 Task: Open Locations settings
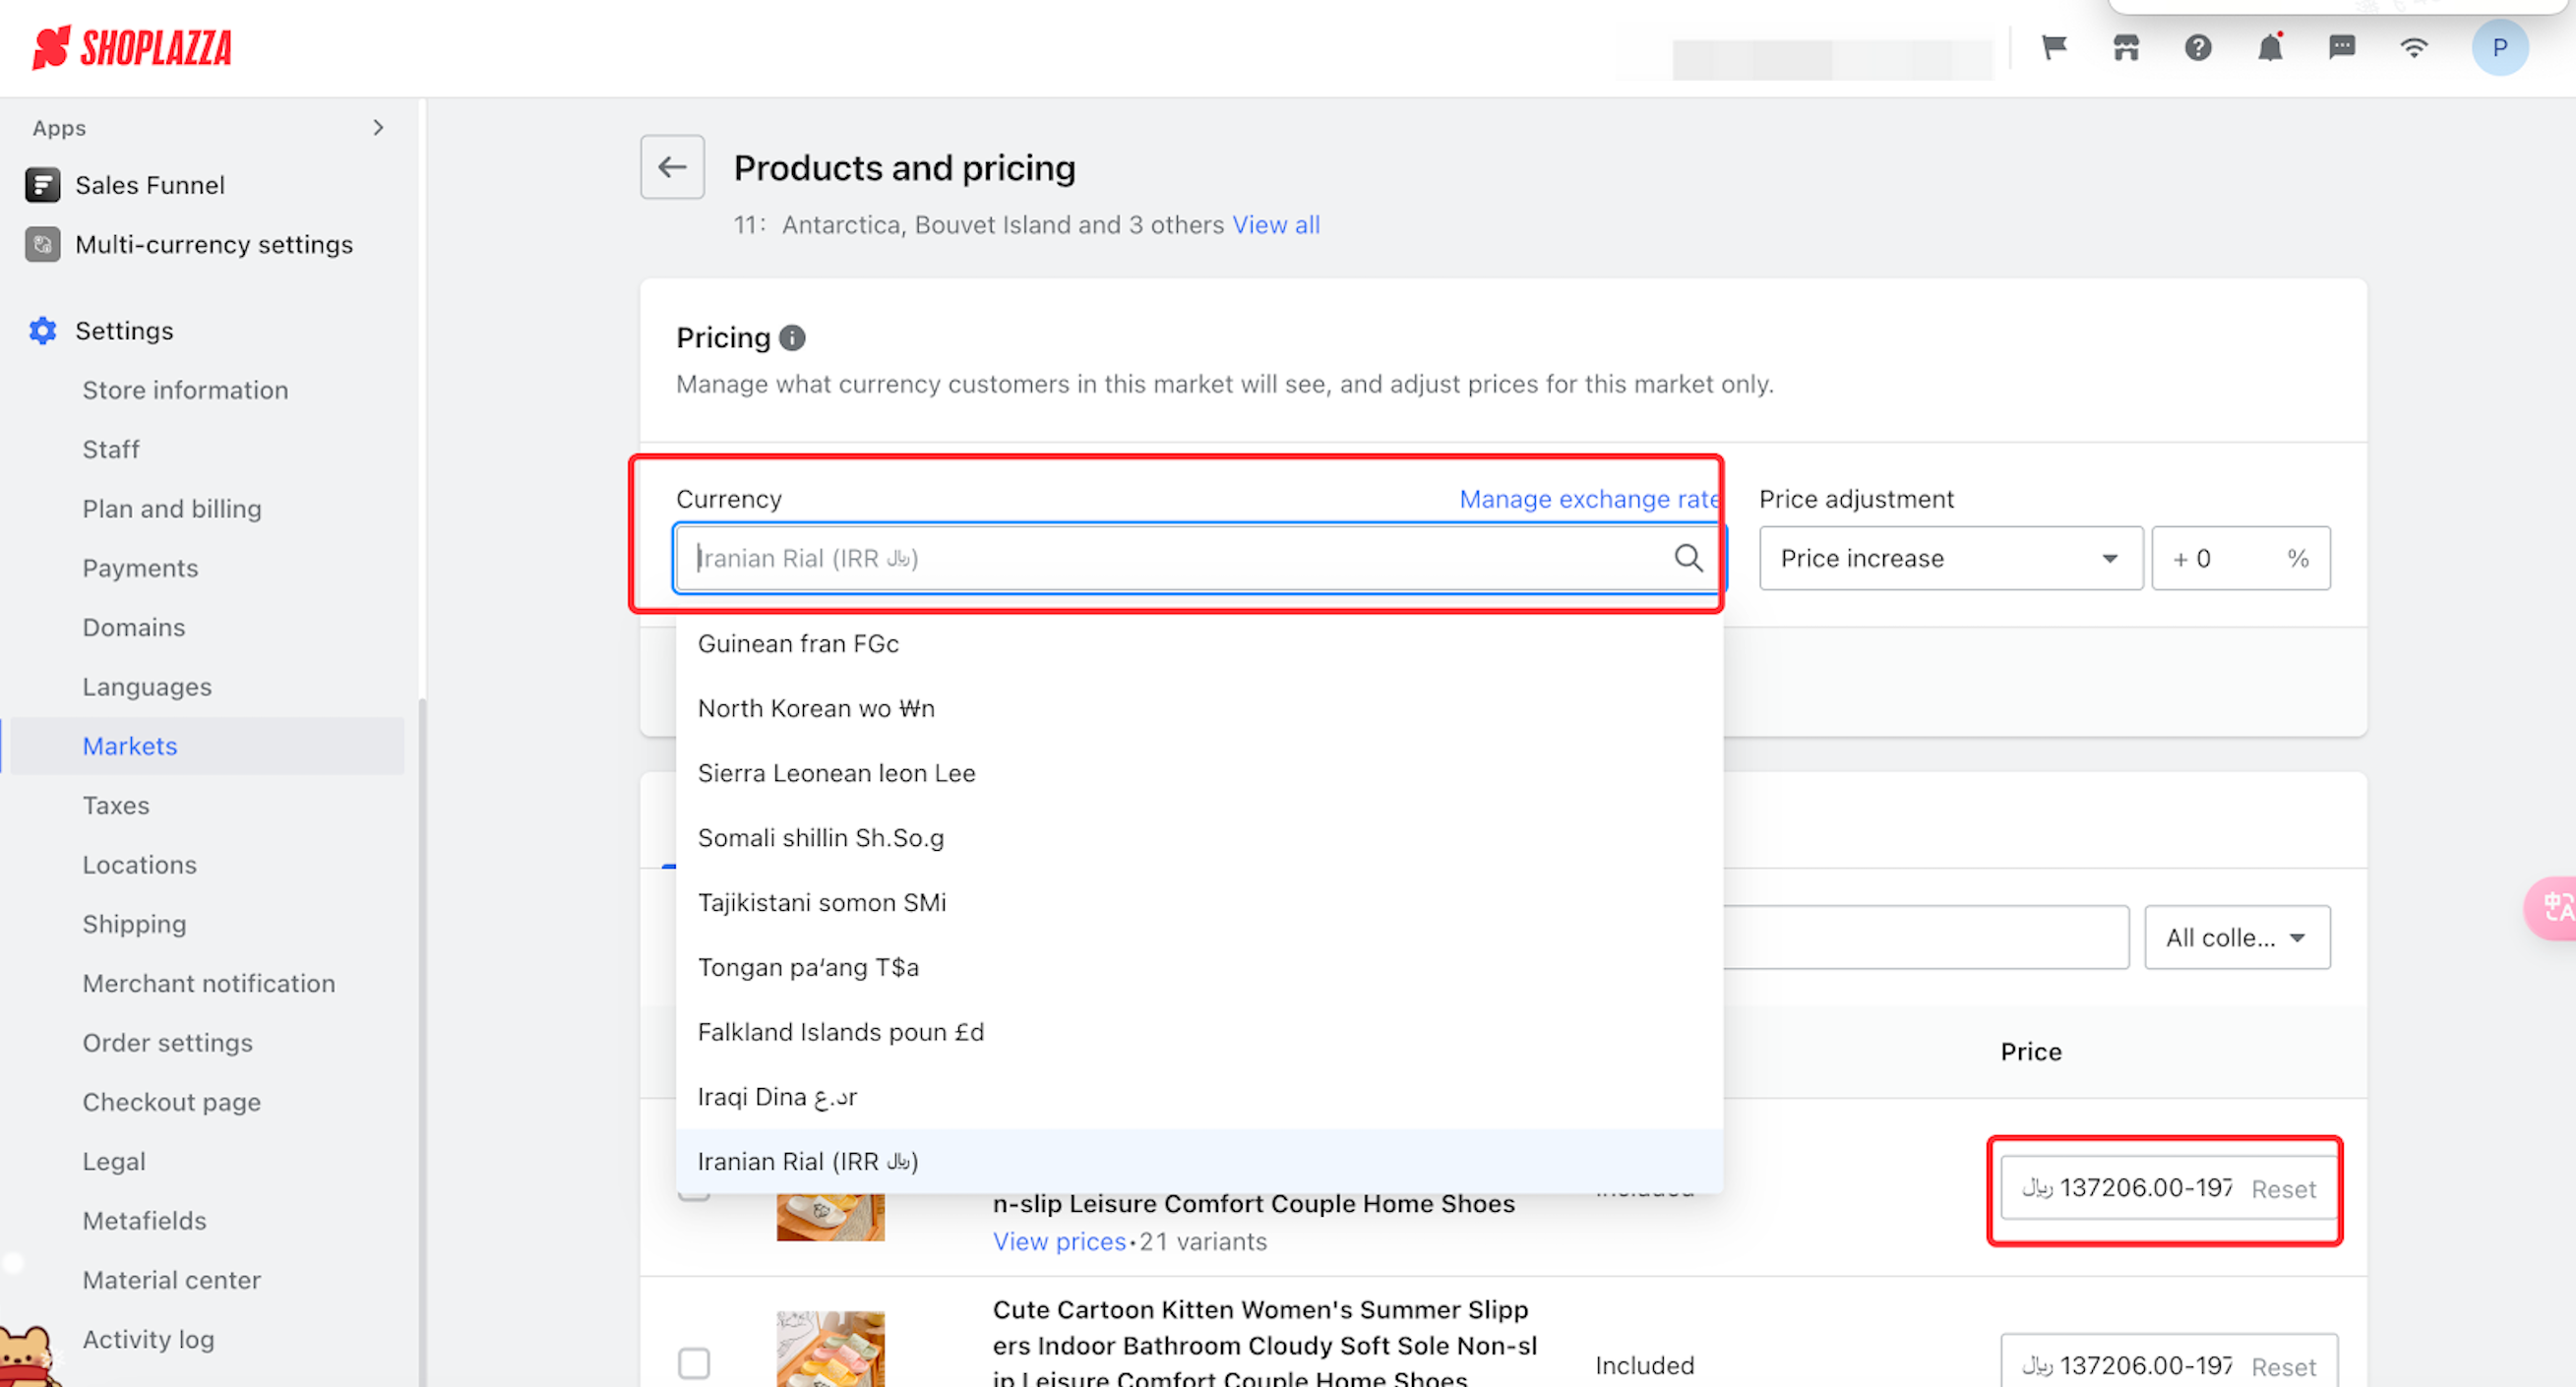(x=139, y=865)
